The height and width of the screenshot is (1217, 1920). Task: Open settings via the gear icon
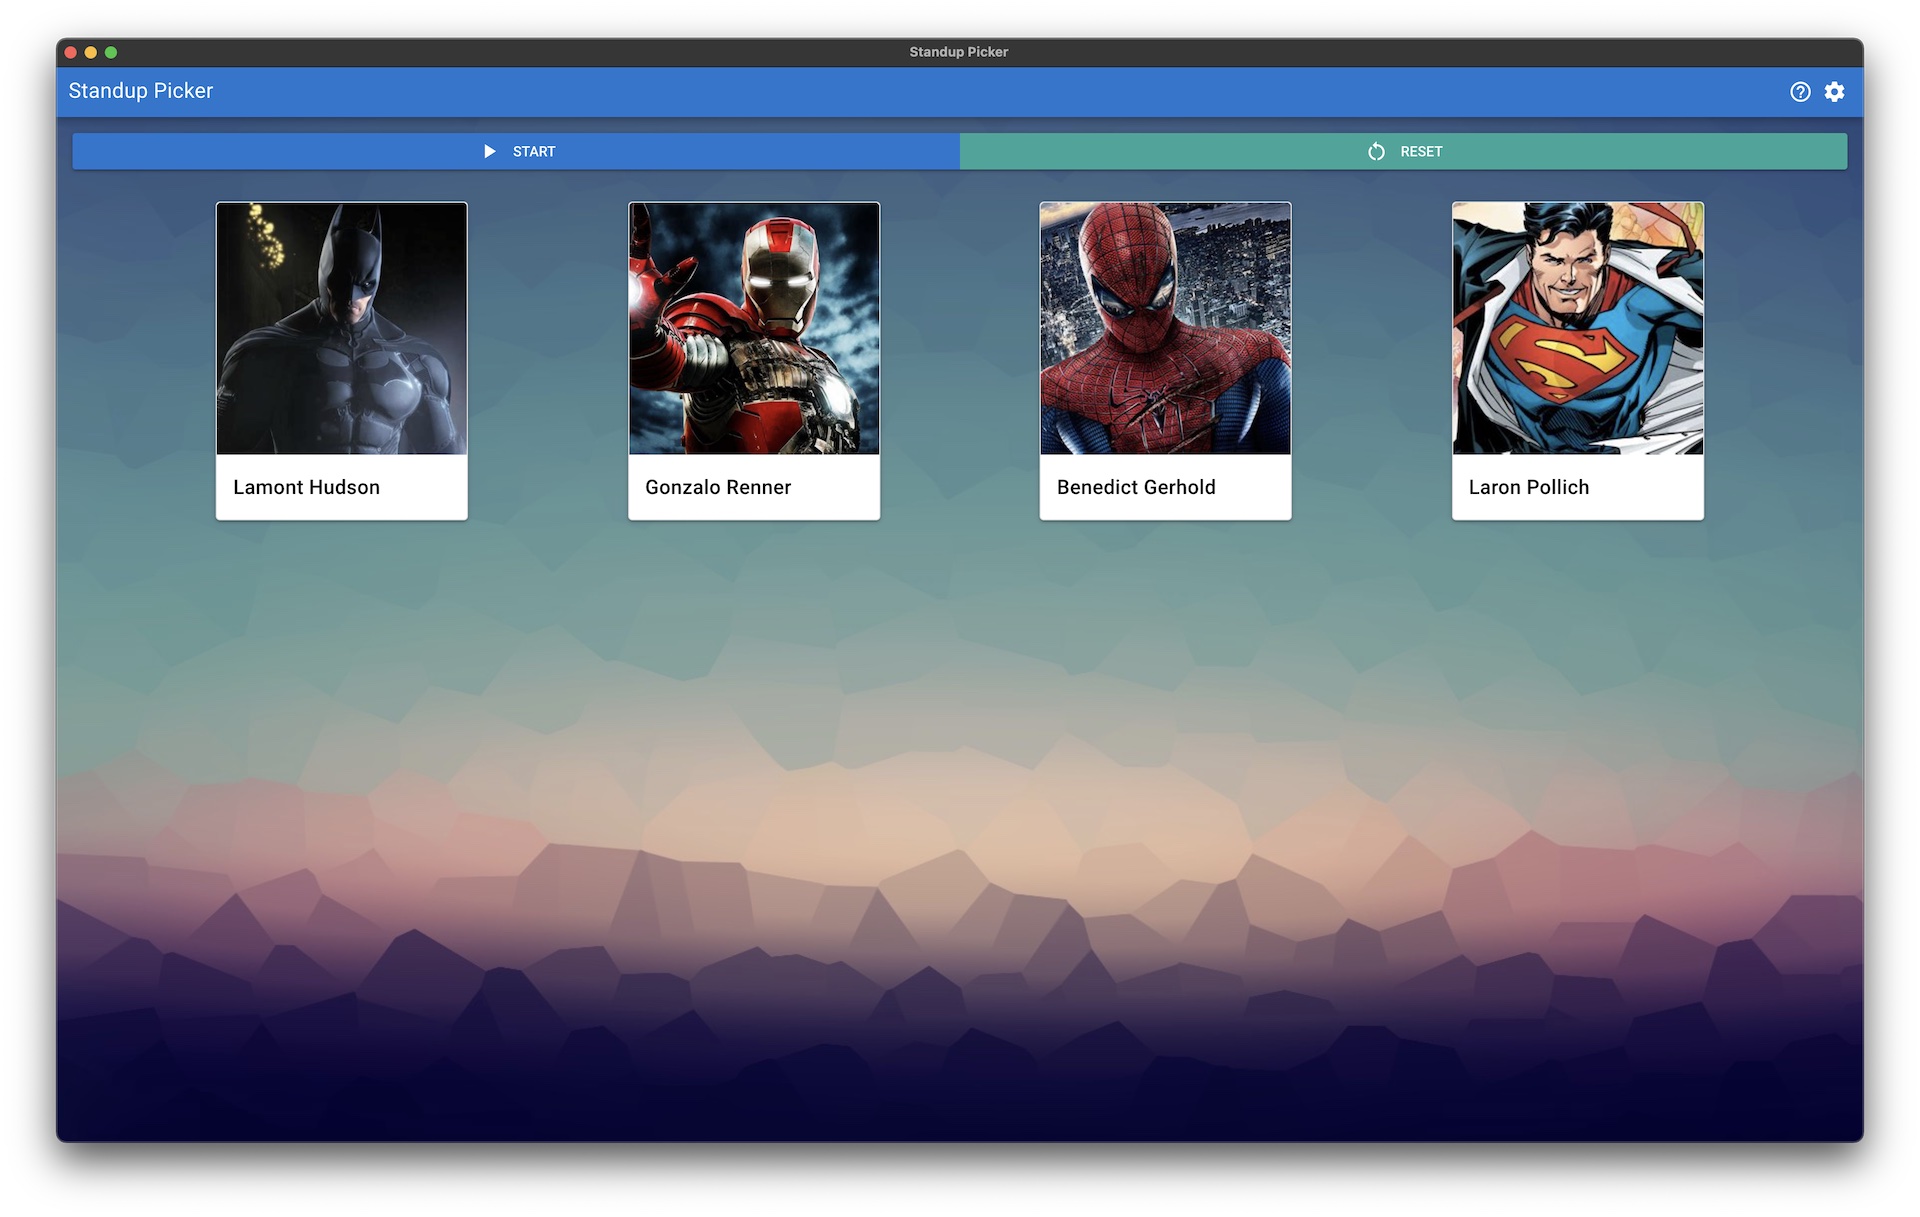[1834, 92]
